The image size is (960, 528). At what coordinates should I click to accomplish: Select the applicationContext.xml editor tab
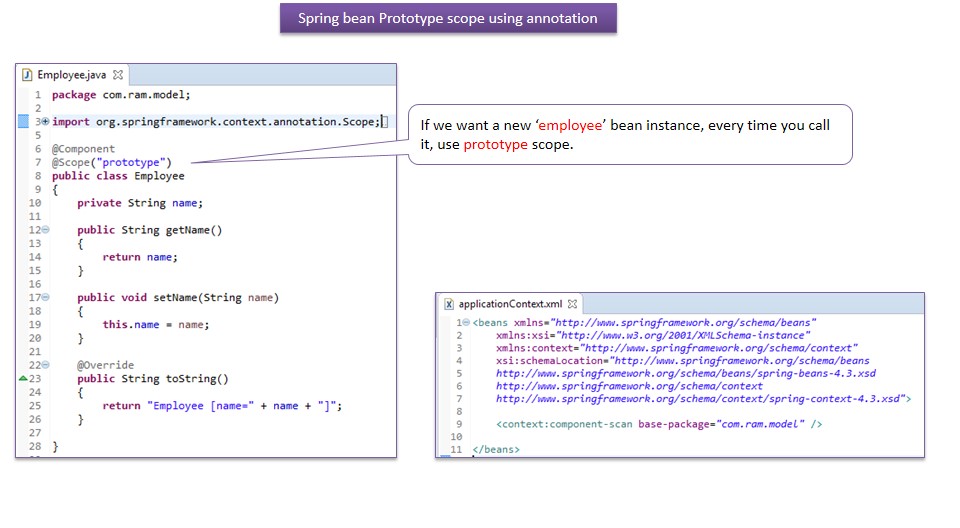(x=510, y=304)
